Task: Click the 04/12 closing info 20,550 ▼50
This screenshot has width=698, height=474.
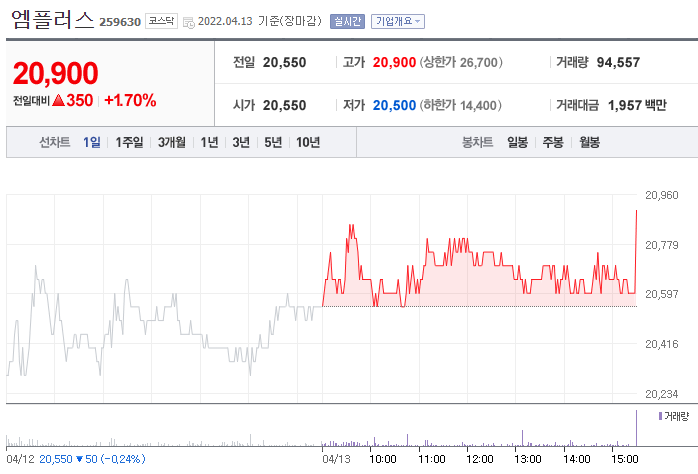Action: 92,459
